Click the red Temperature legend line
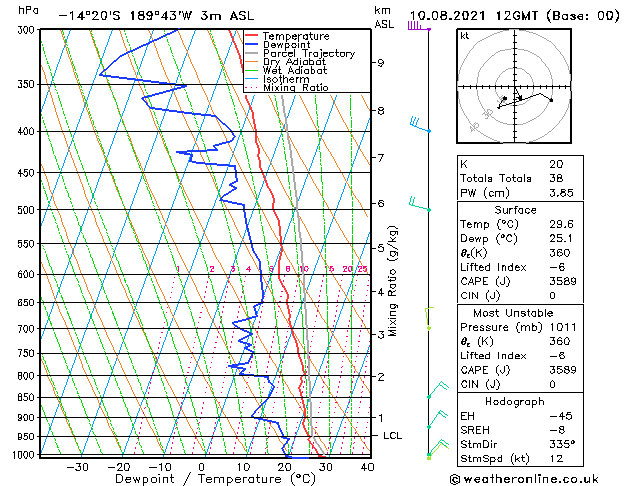 coord(251,36)
